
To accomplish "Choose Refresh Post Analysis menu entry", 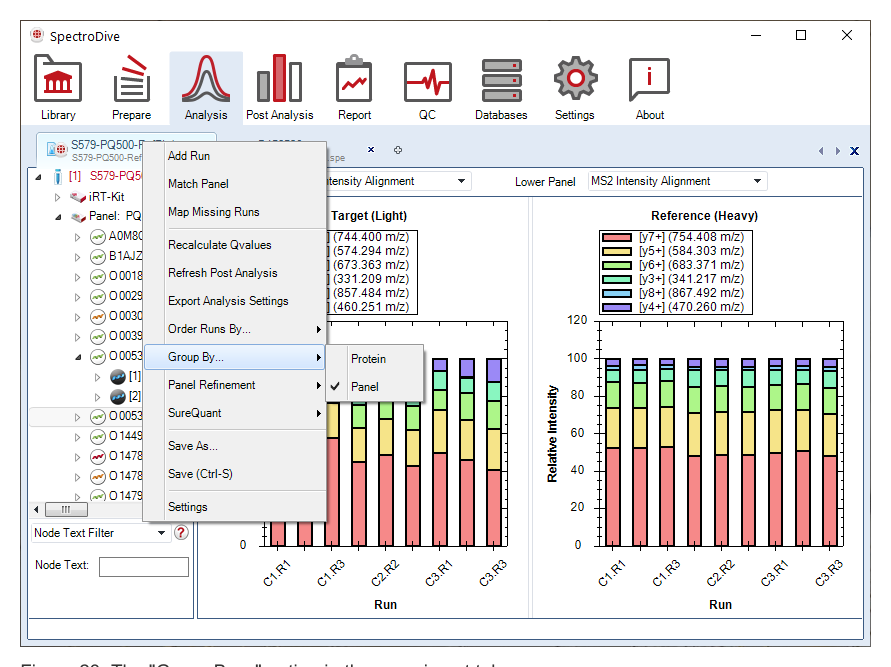I will [x=234, y=273].
